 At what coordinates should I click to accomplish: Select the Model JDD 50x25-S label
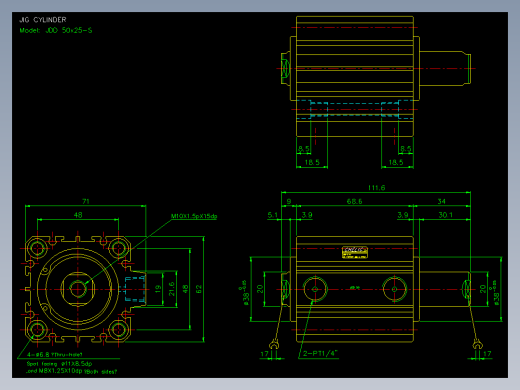(56, 30)
